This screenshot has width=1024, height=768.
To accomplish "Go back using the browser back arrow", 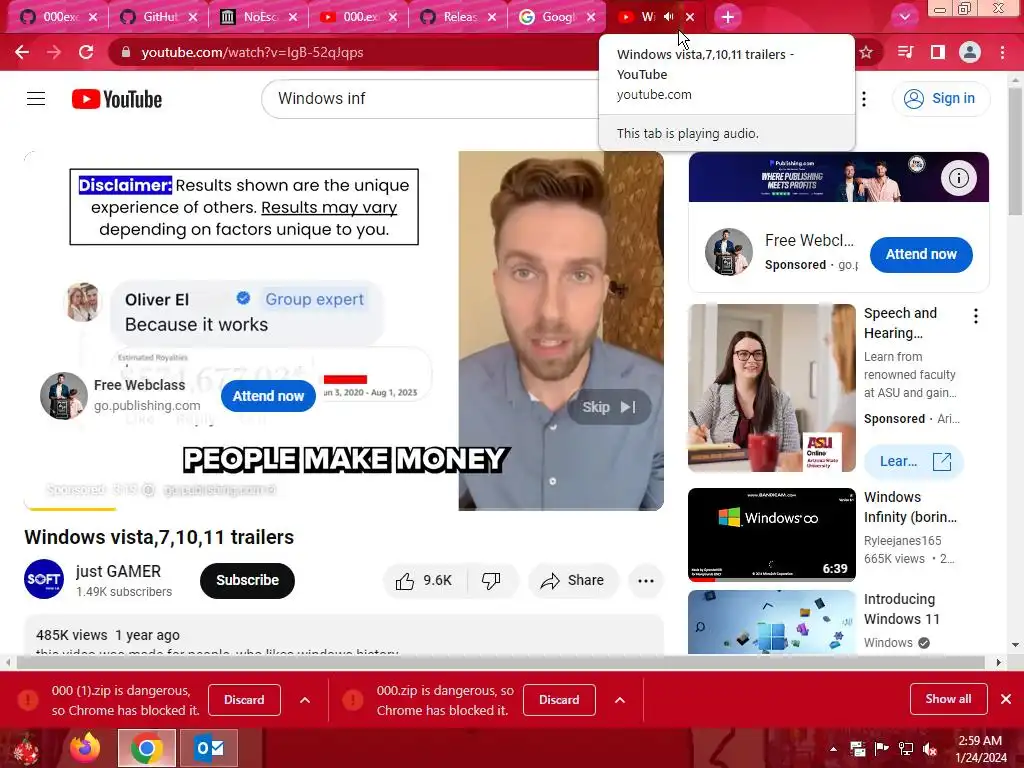I will tap(22, 52).
